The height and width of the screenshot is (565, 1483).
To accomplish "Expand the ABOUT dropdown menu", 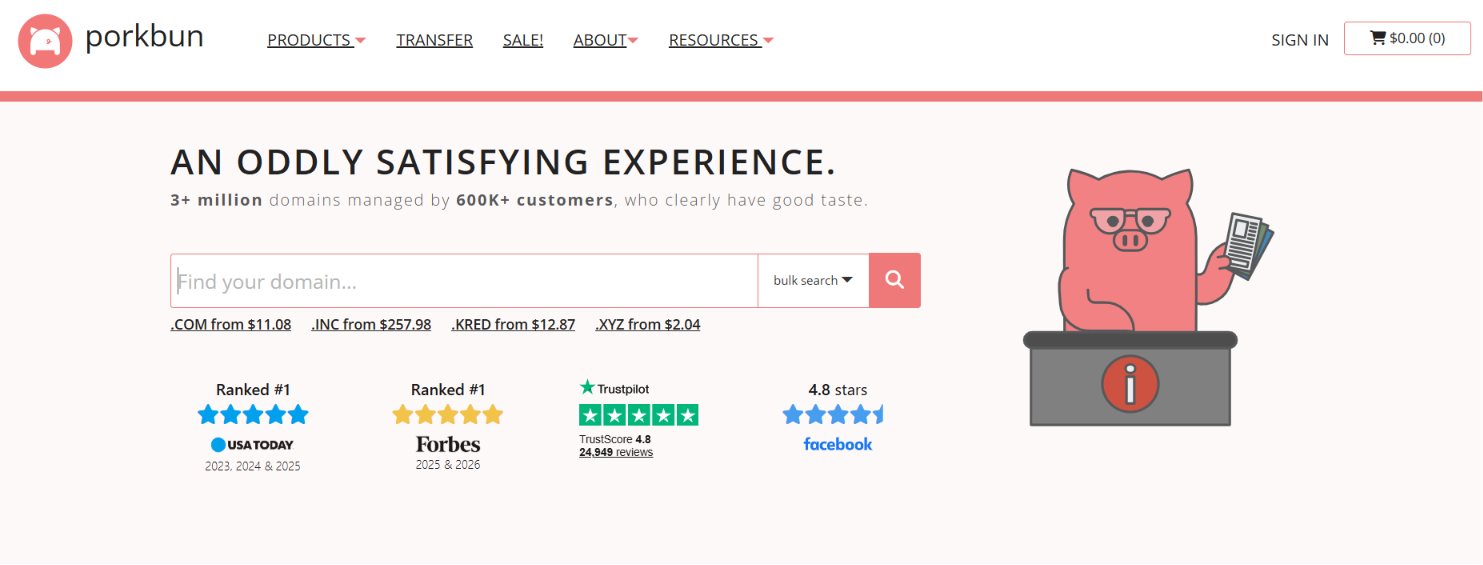I will [x=606, y=40].
